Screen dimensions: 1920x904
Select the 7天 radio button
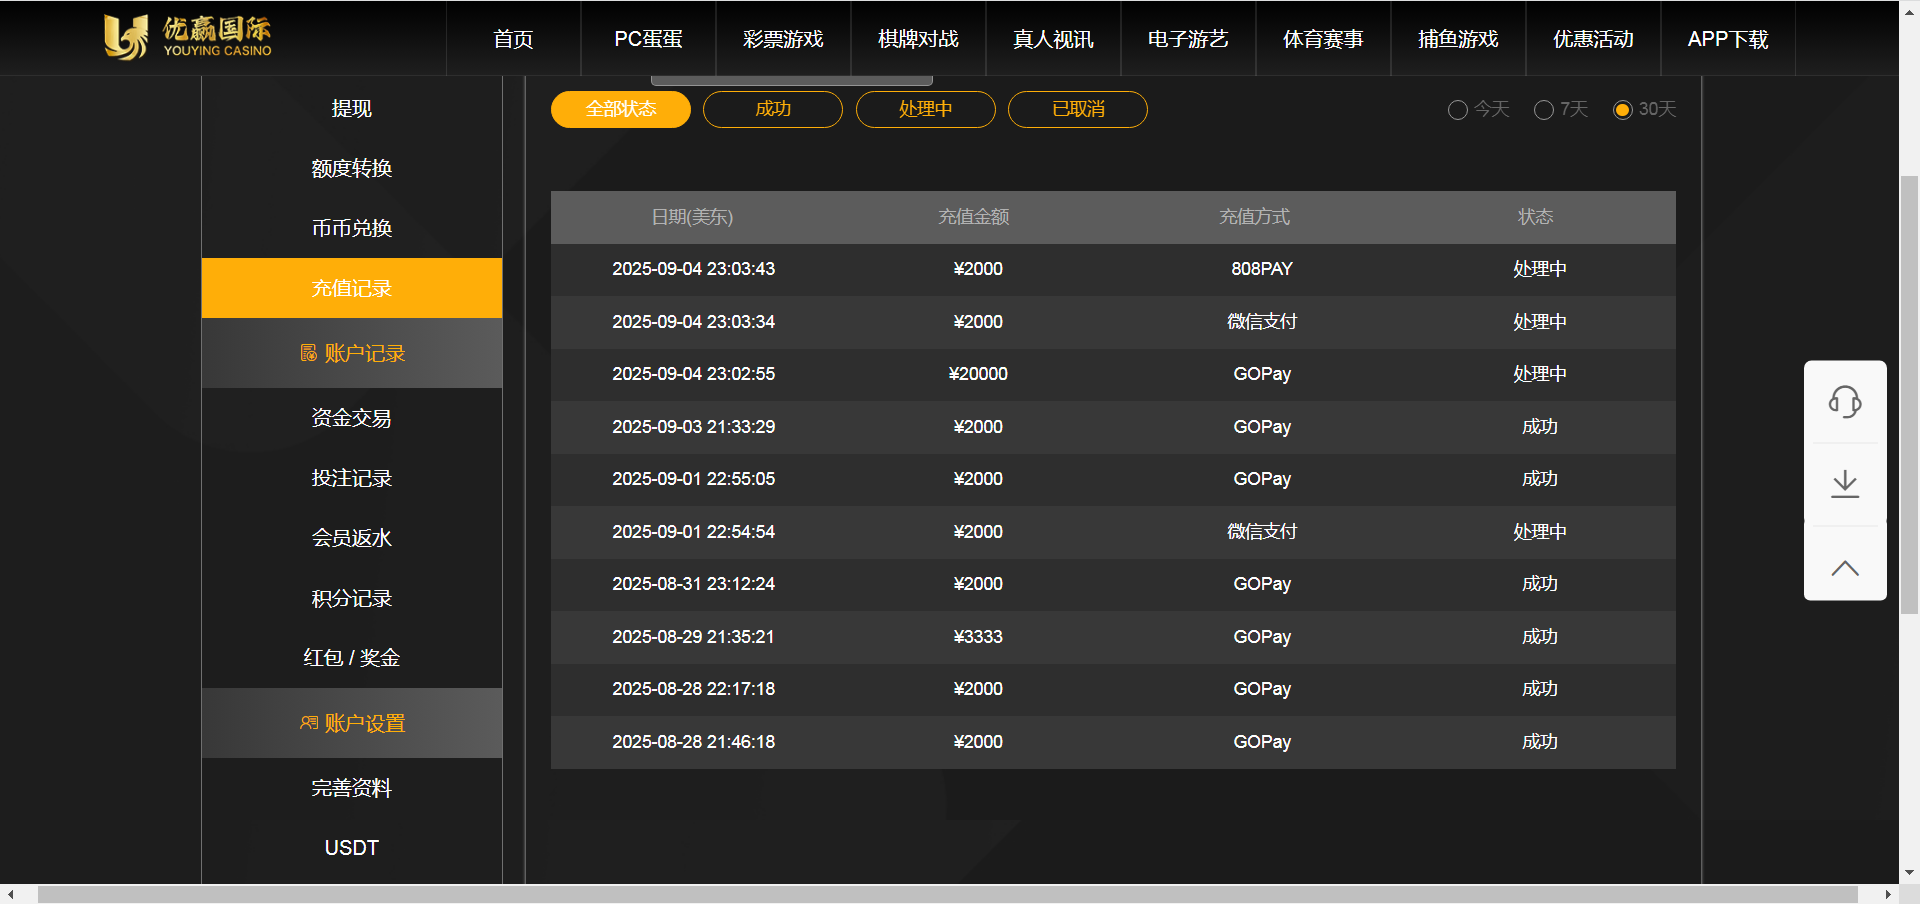1544,110
